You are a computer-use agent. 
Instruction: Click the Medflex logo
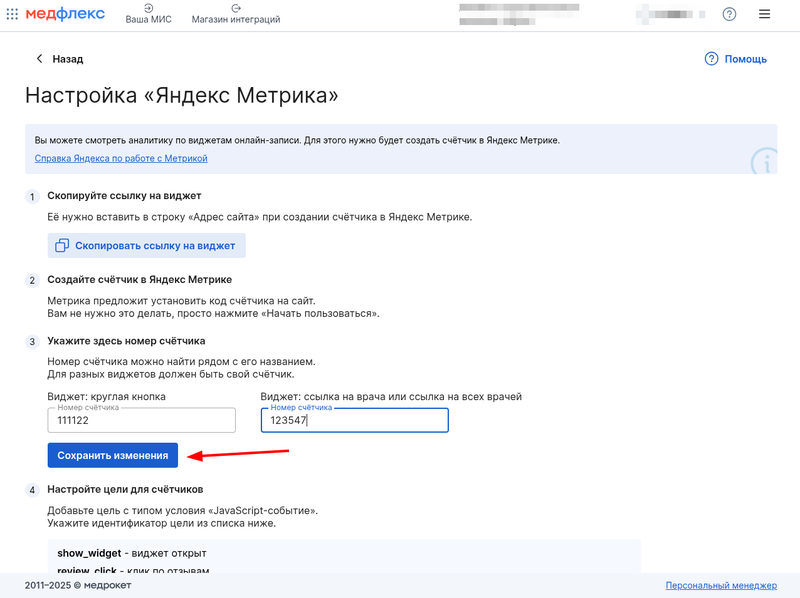click(65, 14)
